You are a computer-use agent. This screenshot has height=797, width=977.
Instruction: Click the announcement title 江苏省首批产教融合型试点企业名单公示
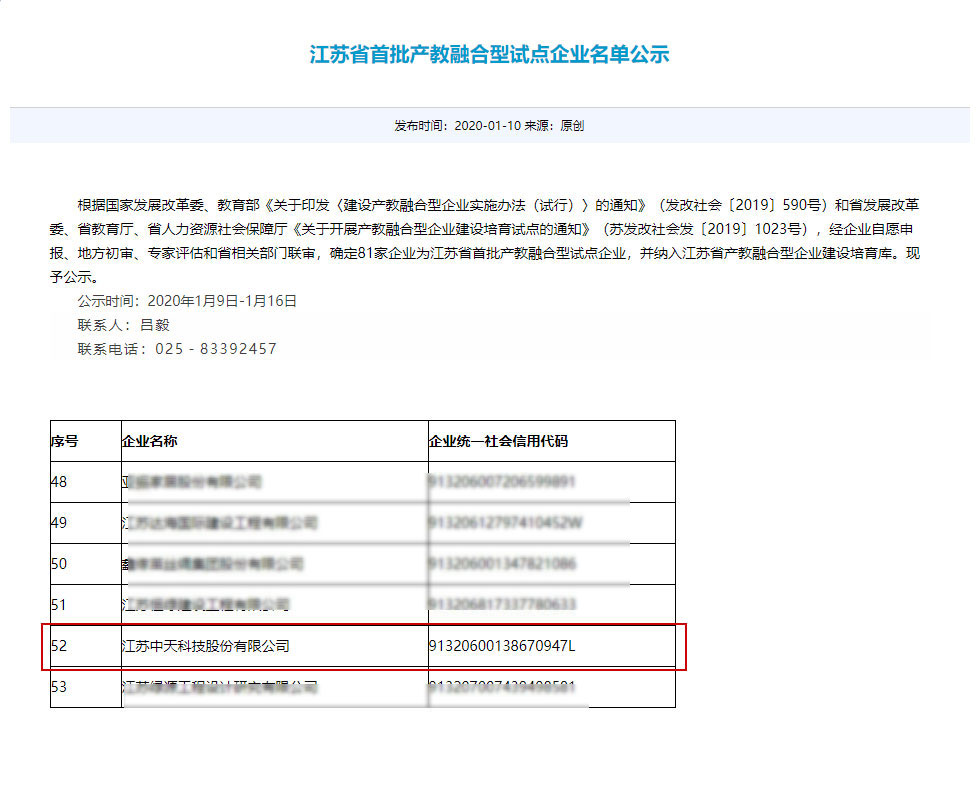487,55
